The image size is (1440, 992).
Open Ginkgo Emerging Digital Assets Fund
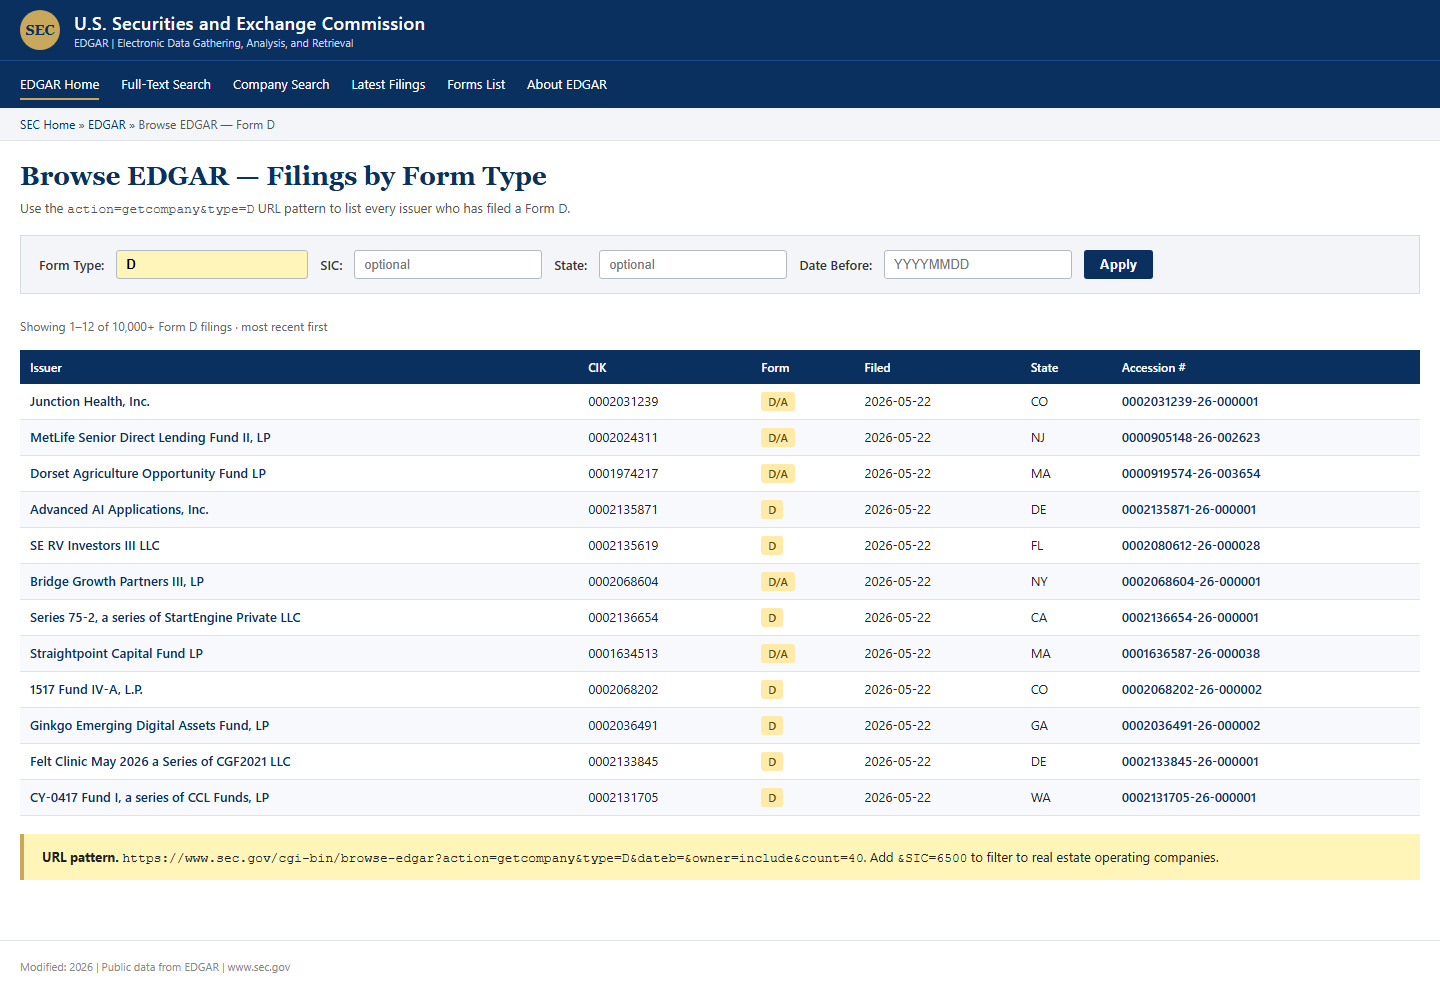point(150,726)
